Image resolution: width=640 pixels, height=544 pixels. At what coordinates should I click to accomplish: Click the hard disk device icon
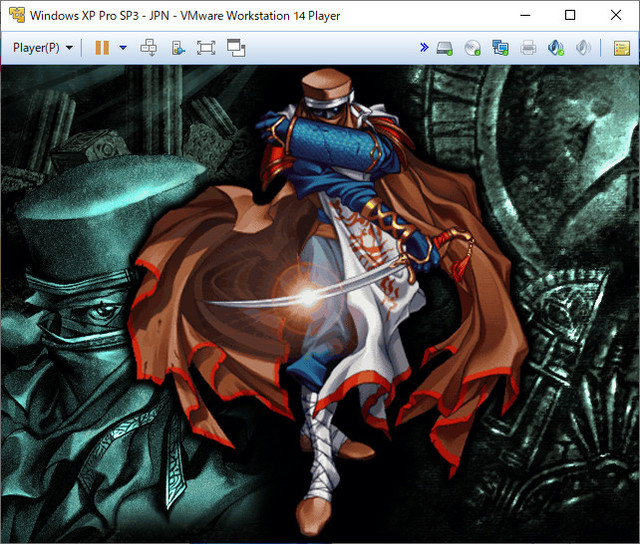(x=444, y=48)
